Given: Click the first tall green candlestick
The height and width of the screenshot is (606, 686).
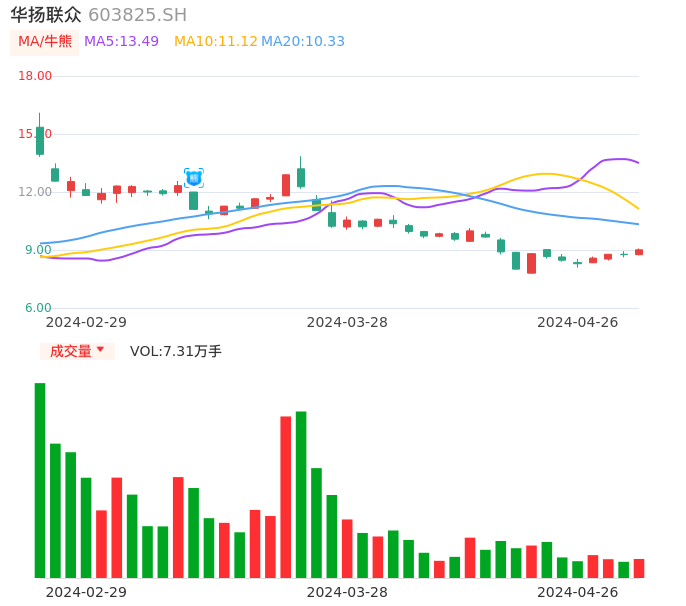Looking at the screenshot, I should coord(40,140).
